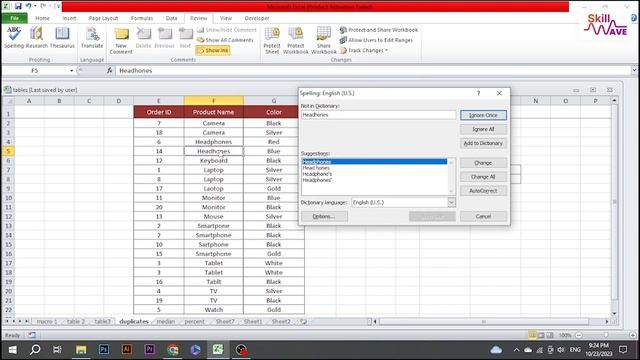Viewport: 640px width, 360px height.
Task: Click Allow Users to Edit Ranges
Action: [x=376, y=40]
